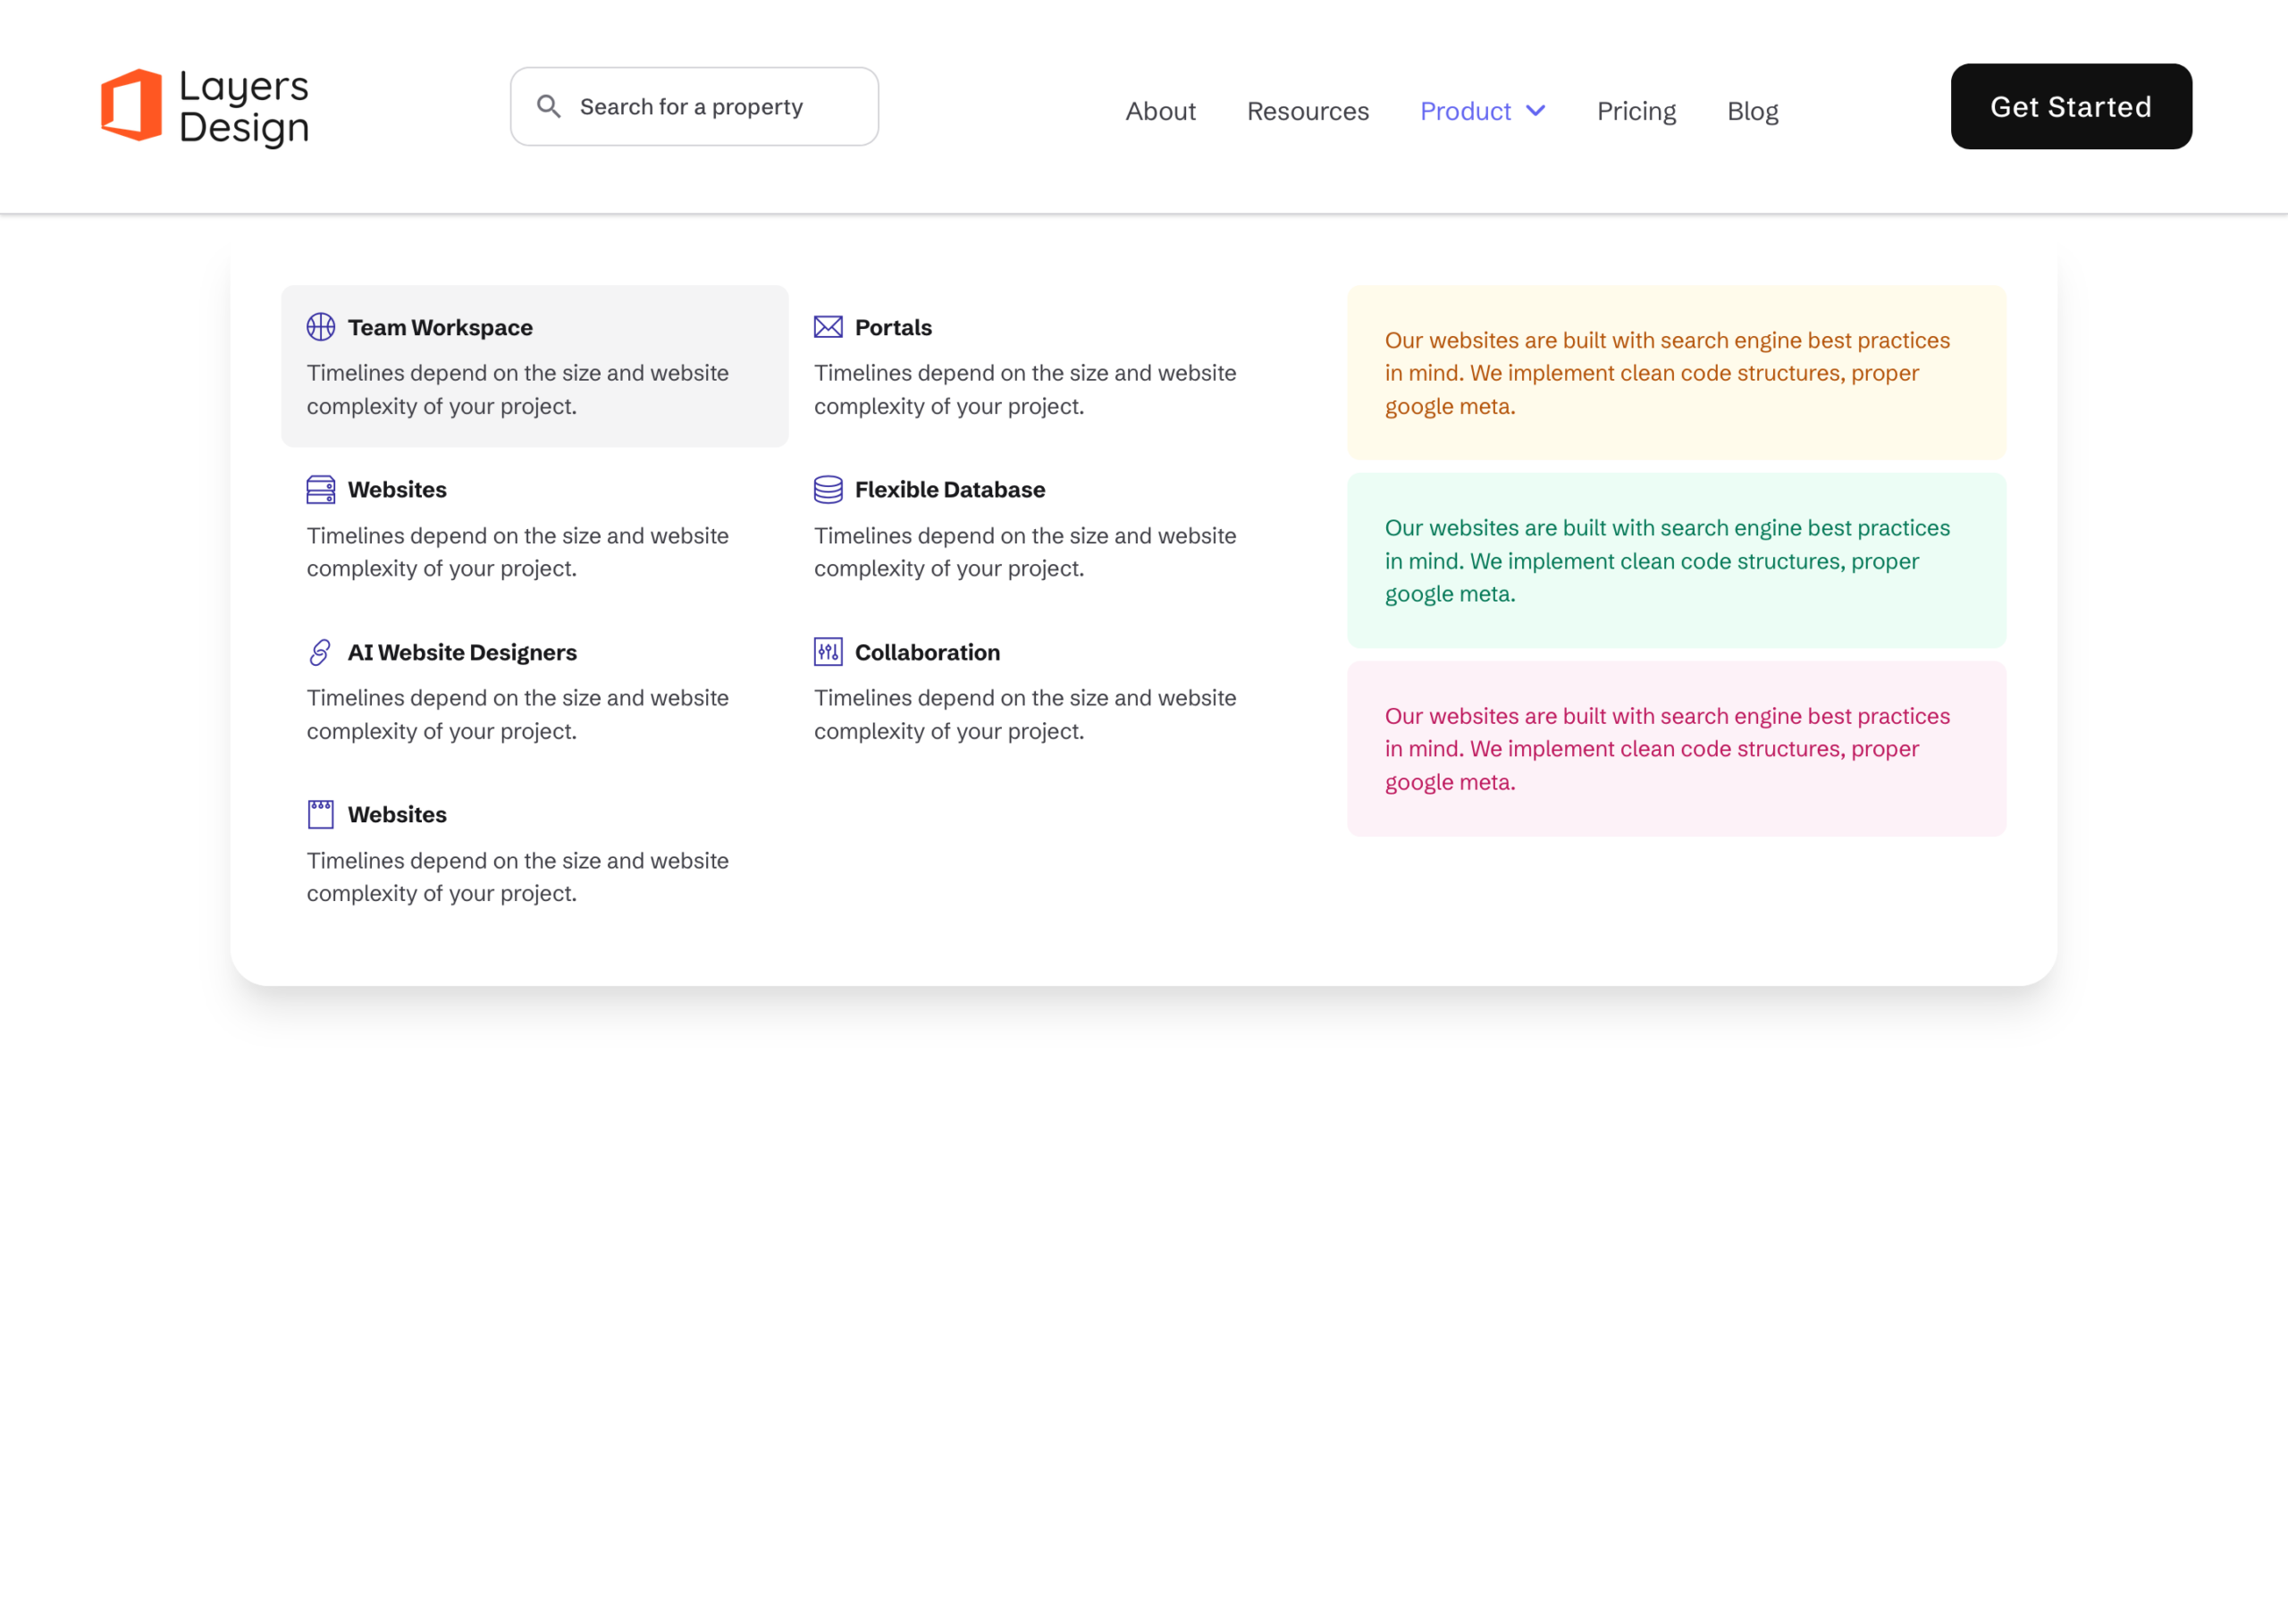
Task: Click the description under Flexible Database
Action: coord(1024,551)
